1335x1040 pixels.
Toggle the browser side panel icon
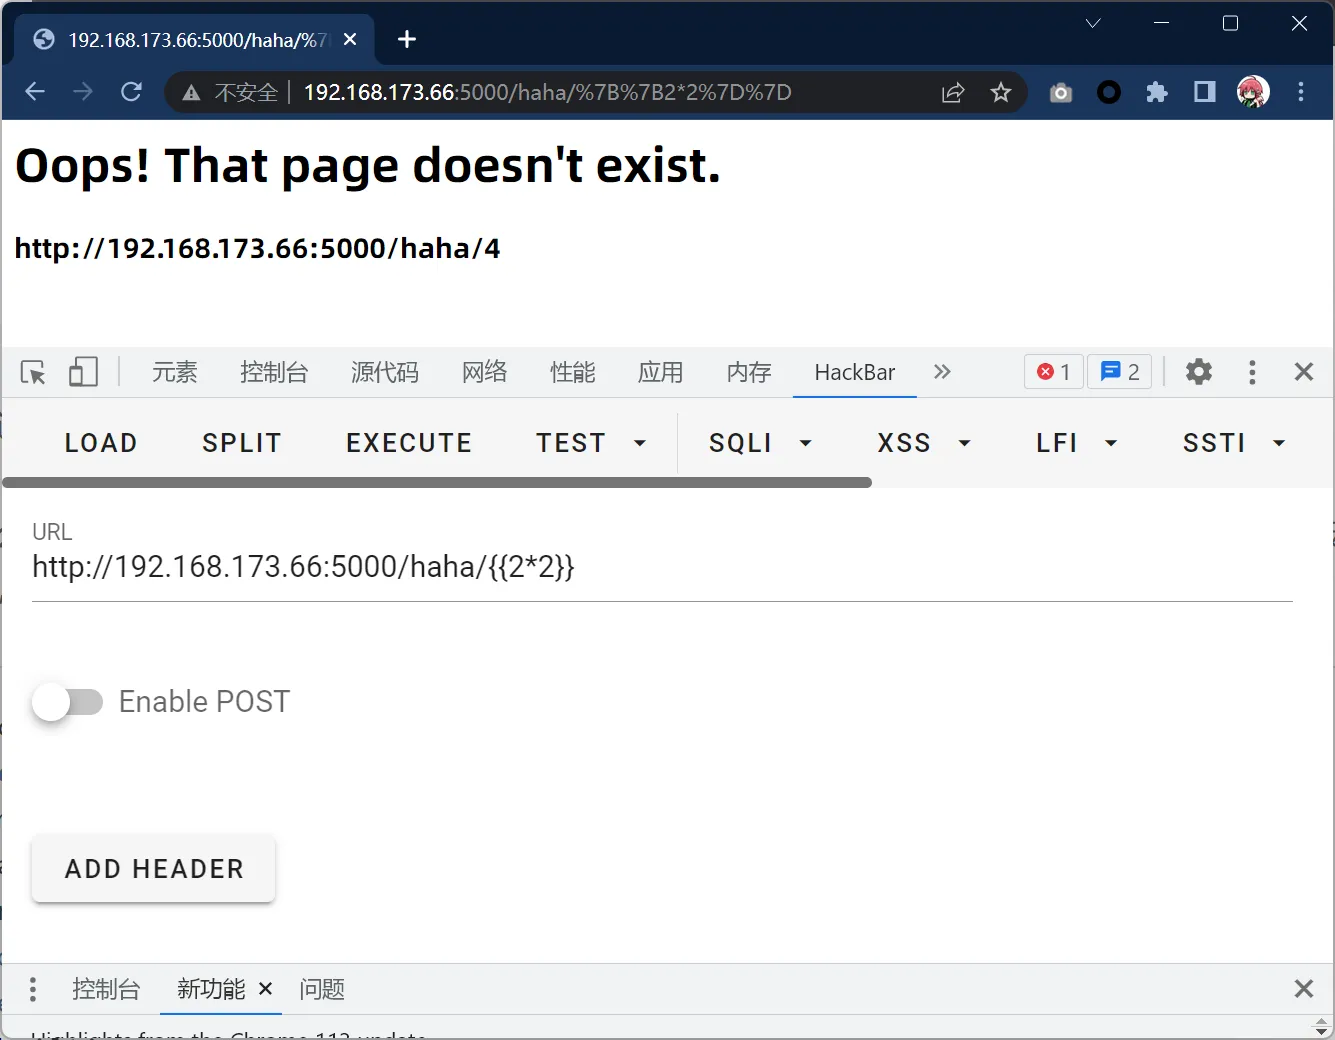[x=1205, y=93]
